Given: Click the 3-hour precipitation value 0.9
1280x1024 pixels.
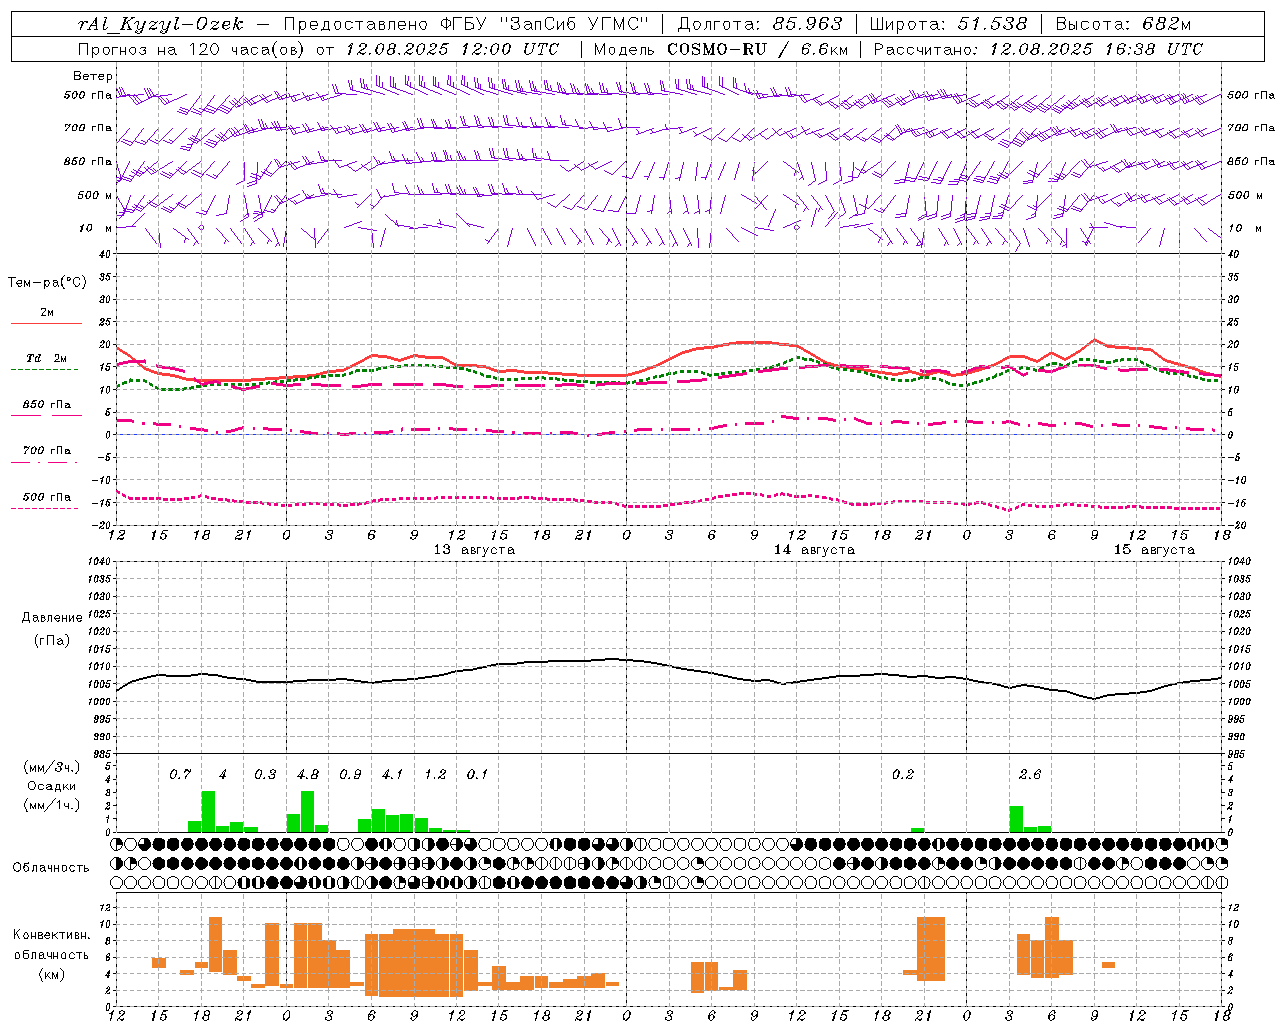Looking at the screenshot, I should (350, 775).
